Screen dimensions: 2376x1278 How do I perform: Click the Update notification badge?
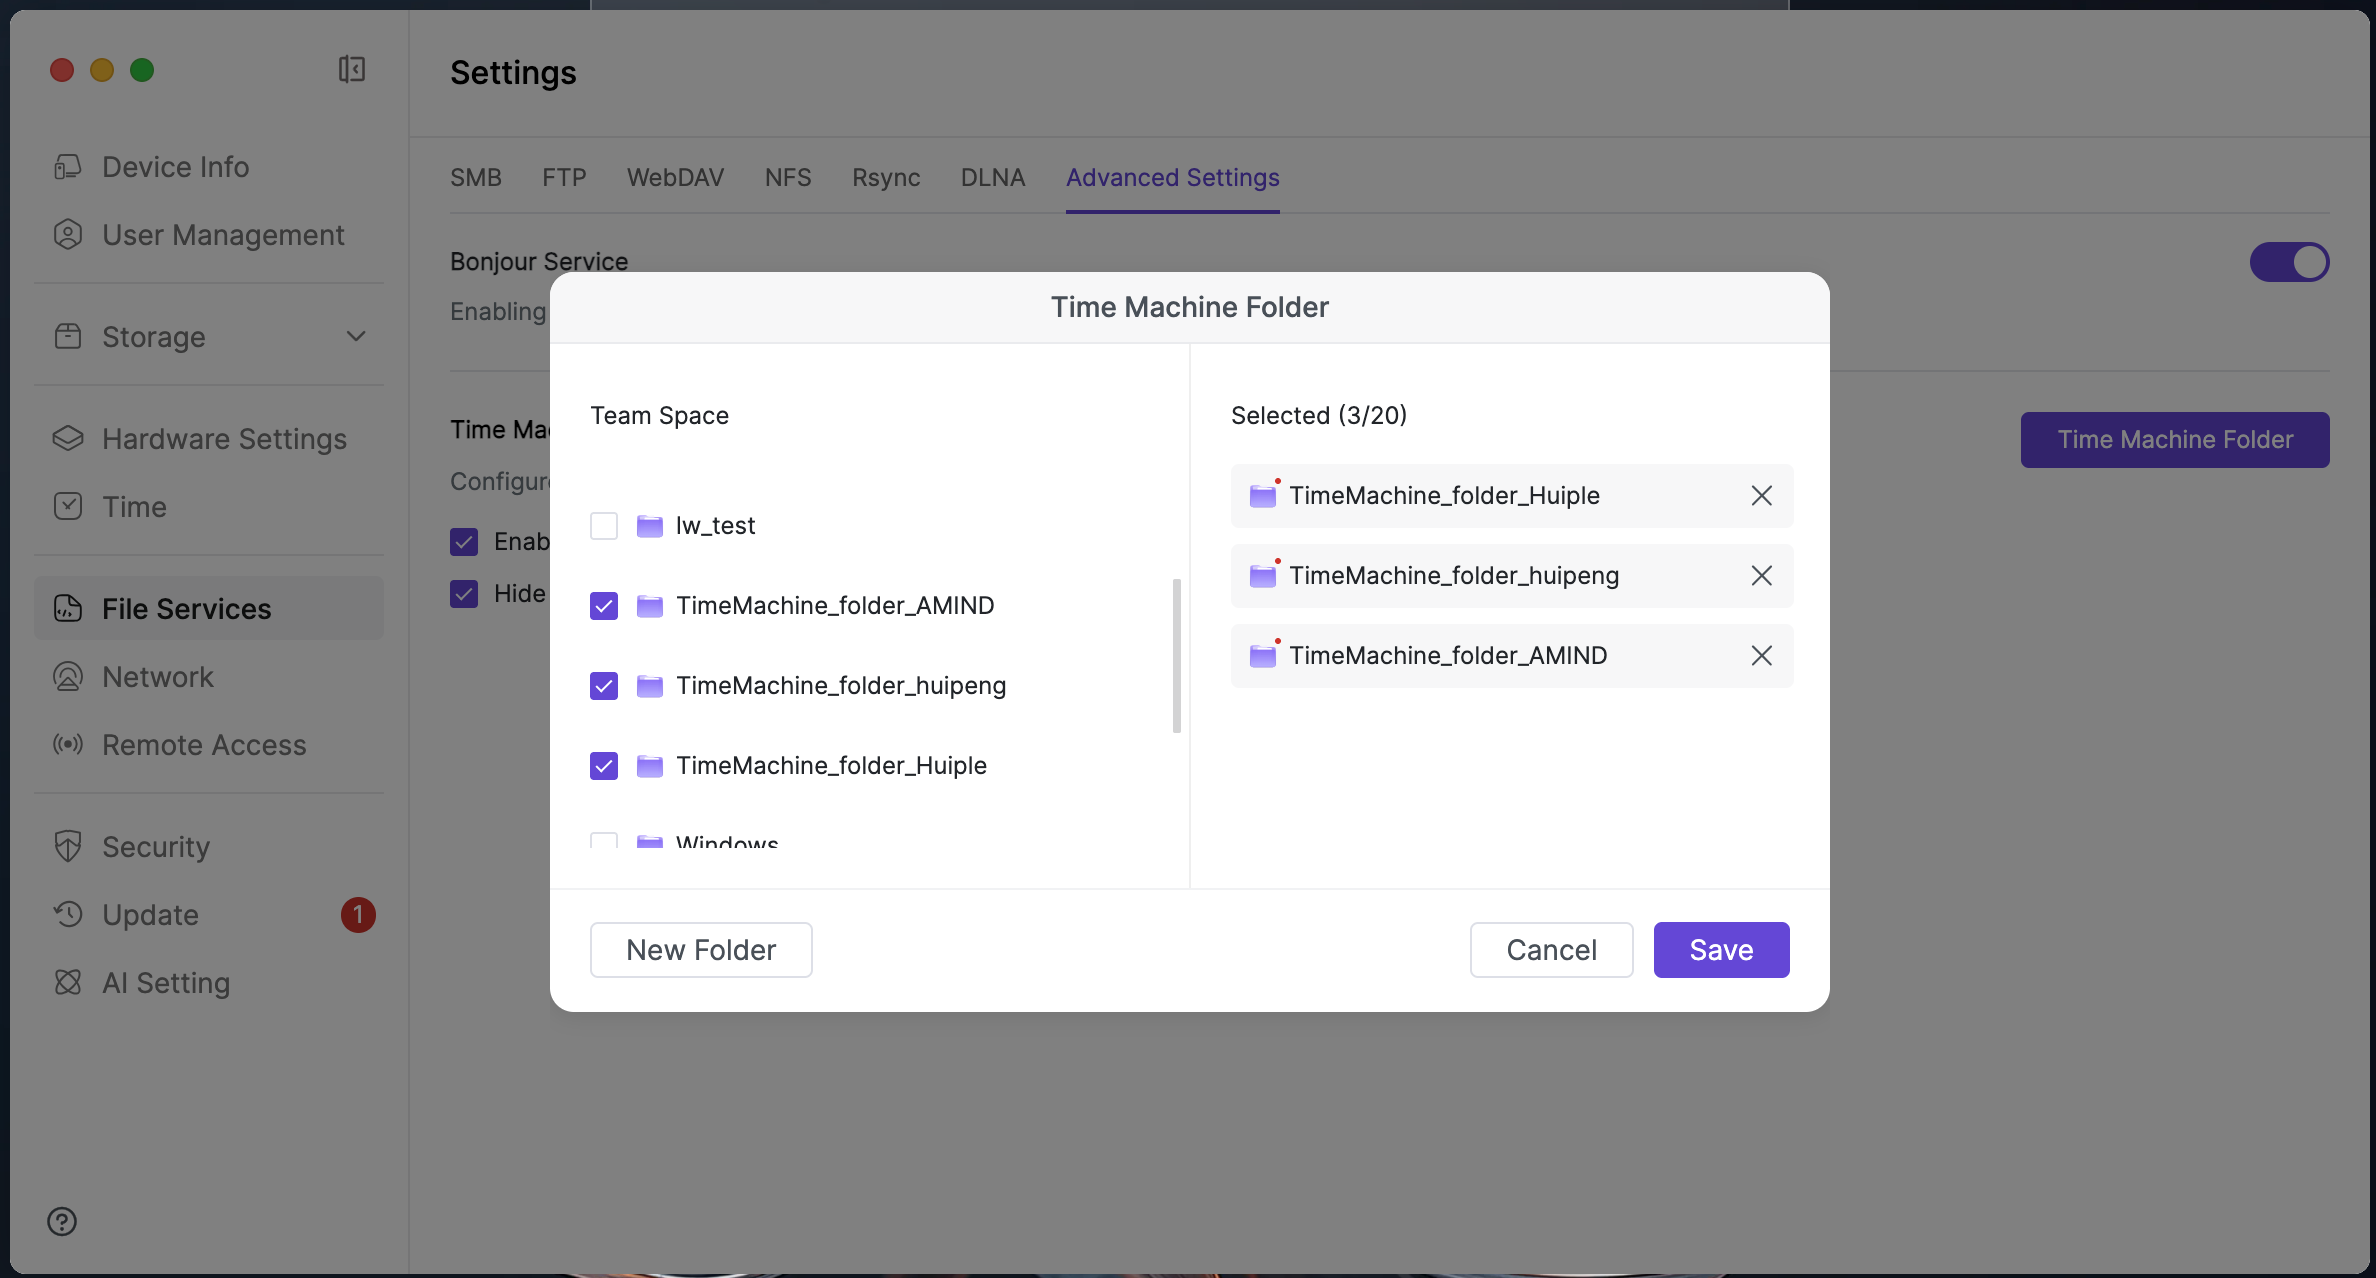click(358, 915)
